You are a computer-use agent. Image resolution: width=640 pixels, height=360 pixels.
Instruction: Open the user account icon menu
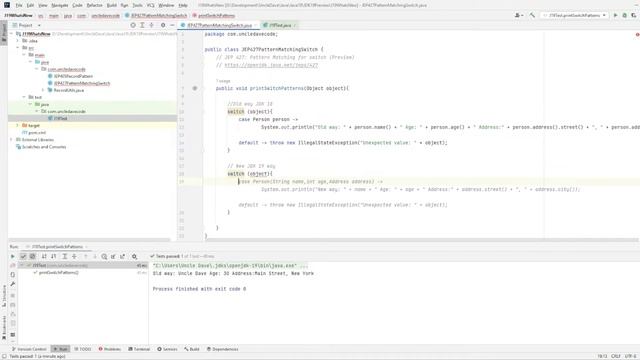(519, 16)
